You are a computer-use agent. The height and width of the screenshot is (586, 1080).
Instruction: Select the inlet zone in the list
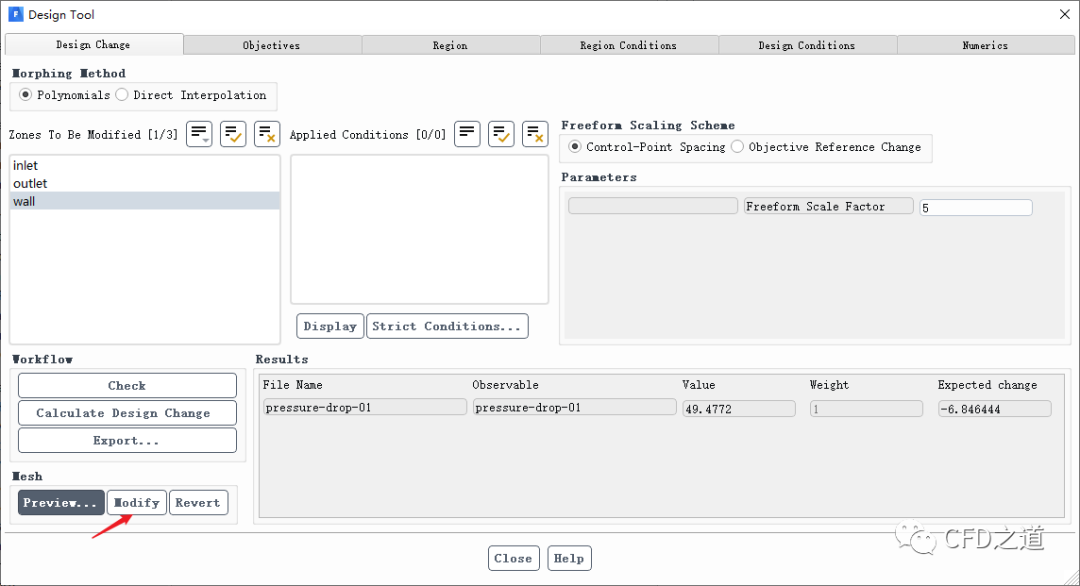click(x=26, y=166)
